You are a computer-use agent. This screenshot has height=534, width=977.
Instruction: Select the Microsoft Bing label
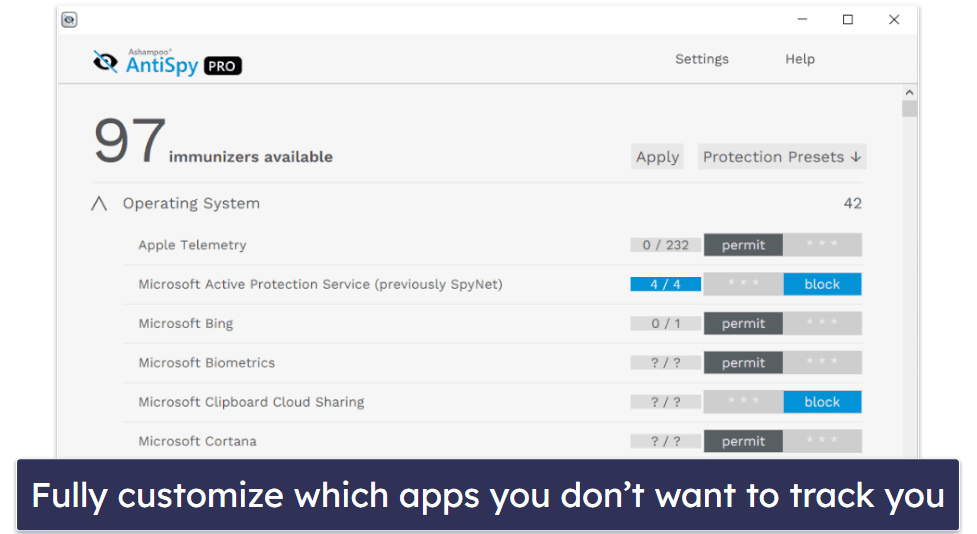(x=186, y=323)
